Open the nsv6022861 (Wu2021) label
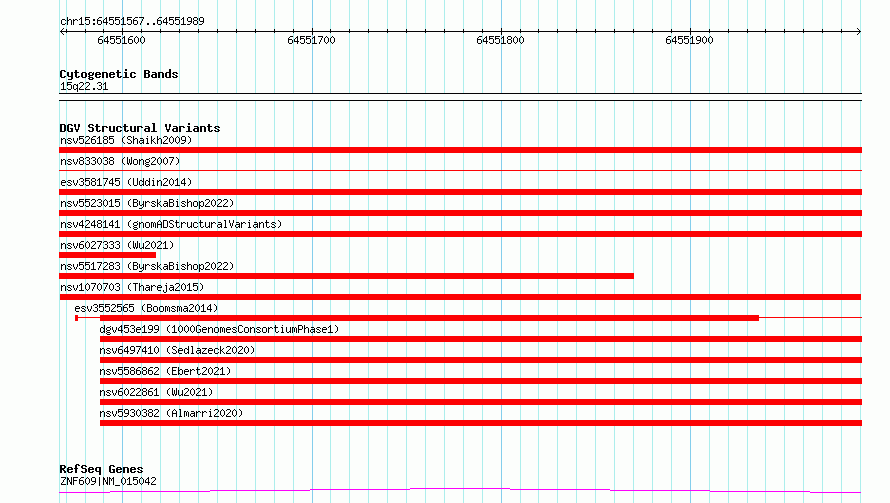The width and height of the screenshot is (890, 503). click(156, 392)
